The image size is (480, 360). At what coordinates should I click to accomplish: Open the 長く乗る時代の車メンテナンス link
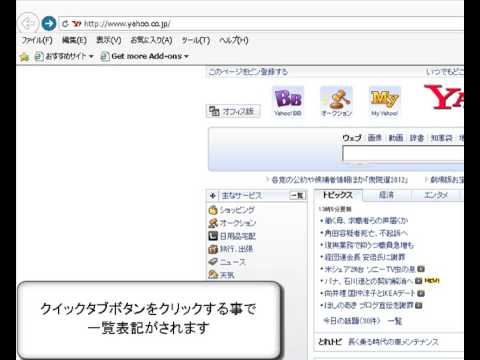(393, 342)
